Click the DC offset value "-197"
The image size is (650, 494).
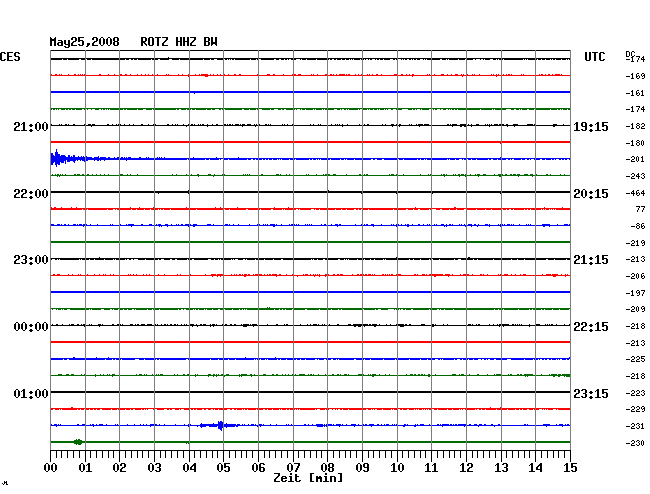coord(635,293)
